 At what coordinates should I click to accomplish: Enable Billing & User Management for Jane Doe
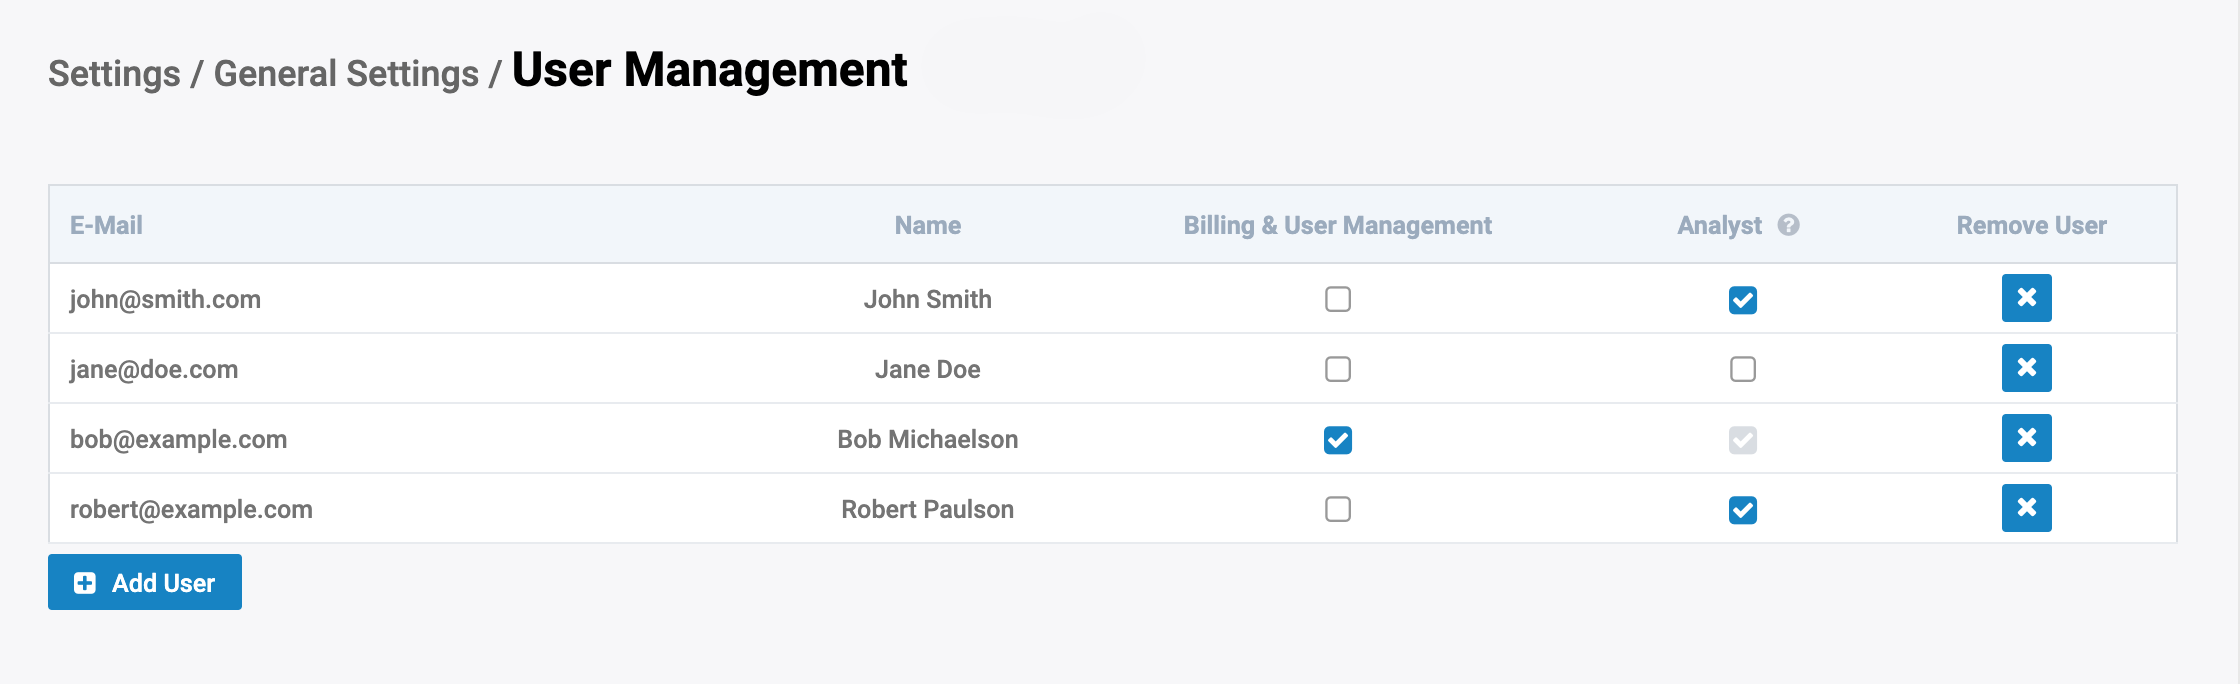click(1337, 369)
